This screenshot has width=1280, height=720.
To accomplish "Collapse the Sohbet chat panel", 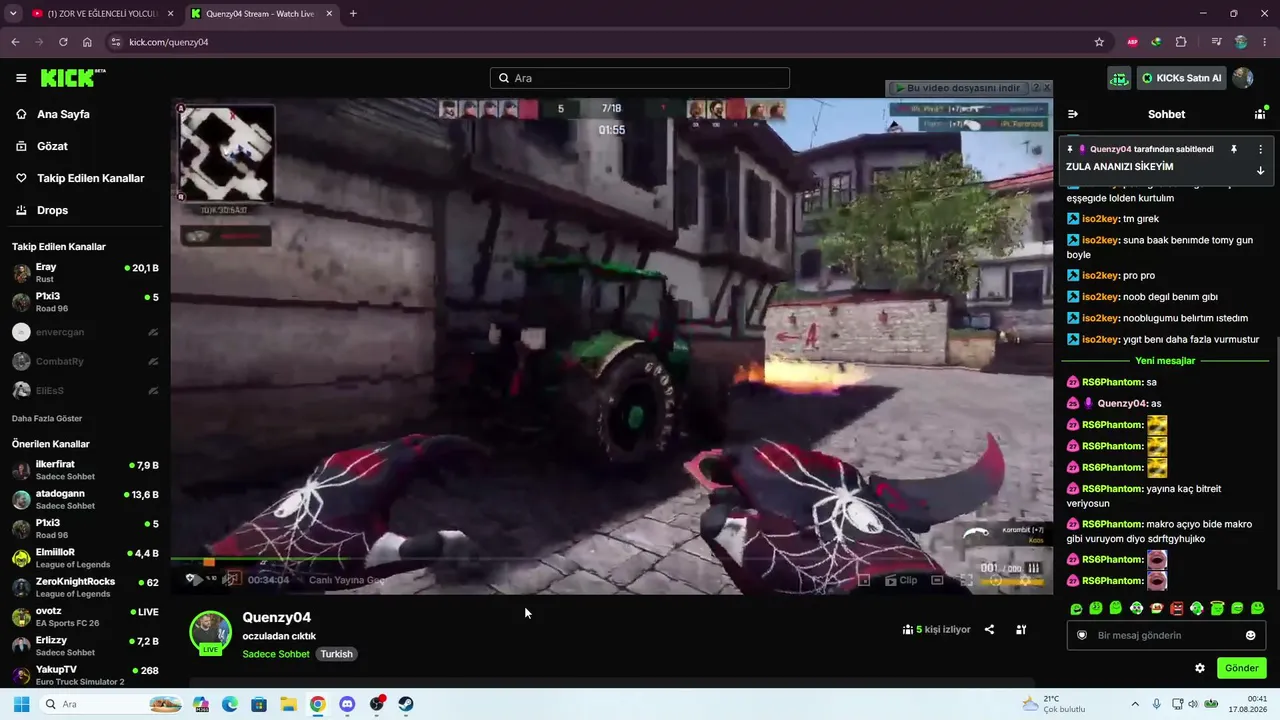I will 1073,114.
